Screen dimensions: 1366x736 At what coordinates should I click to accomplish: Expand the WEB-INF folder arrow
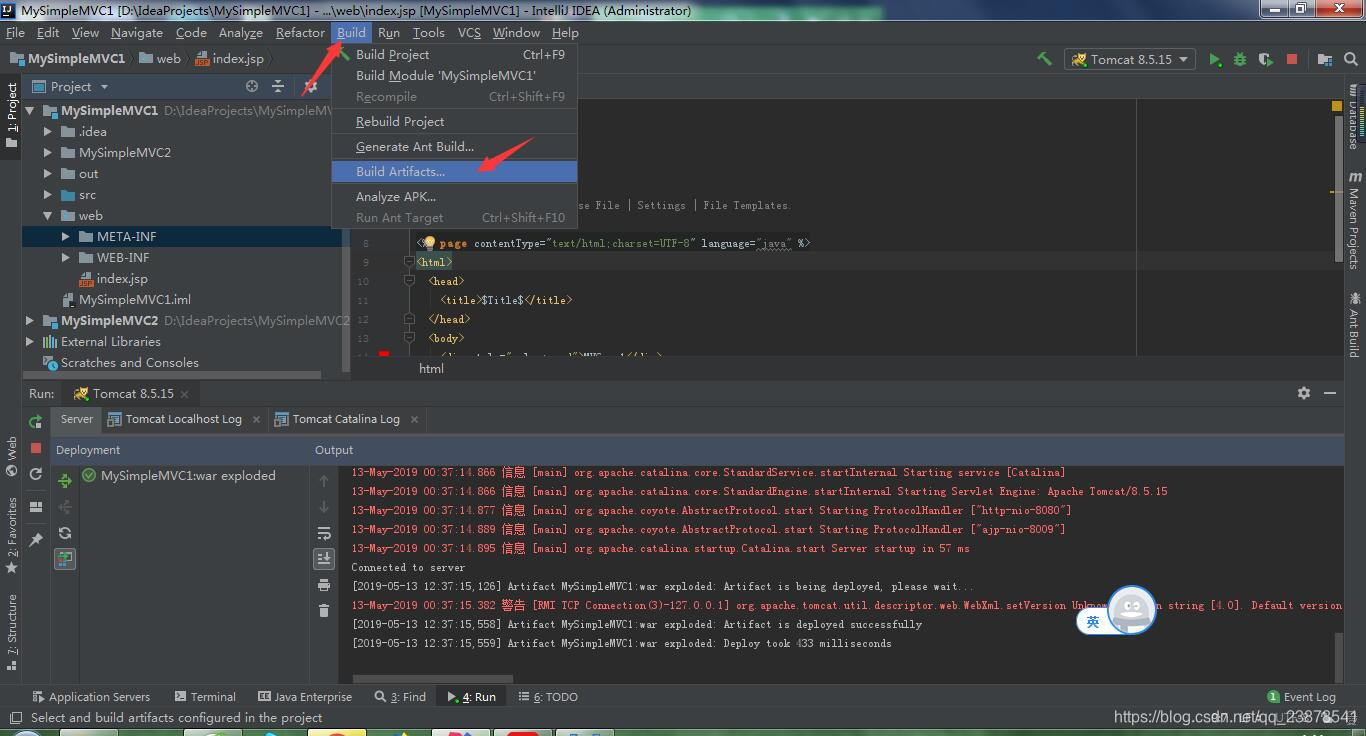(x=66, y=257)
